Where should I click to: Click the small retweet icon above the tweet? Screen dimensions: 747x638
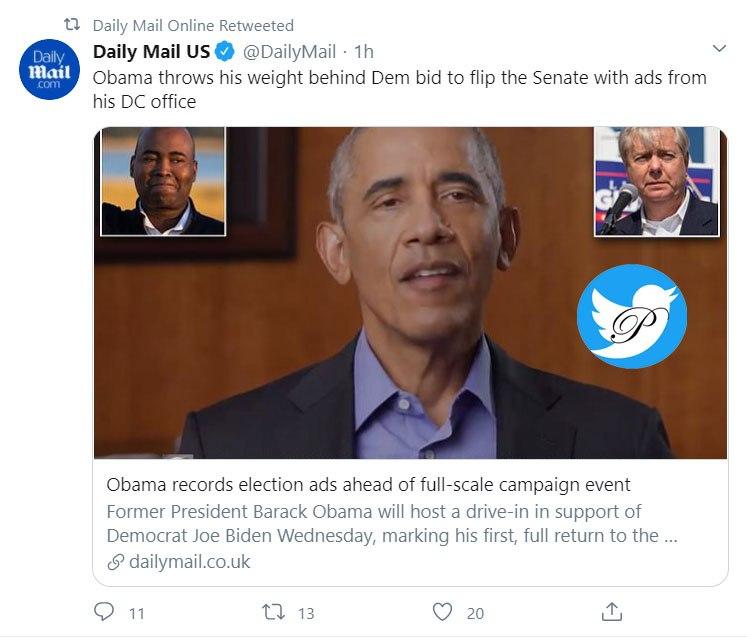71,25
